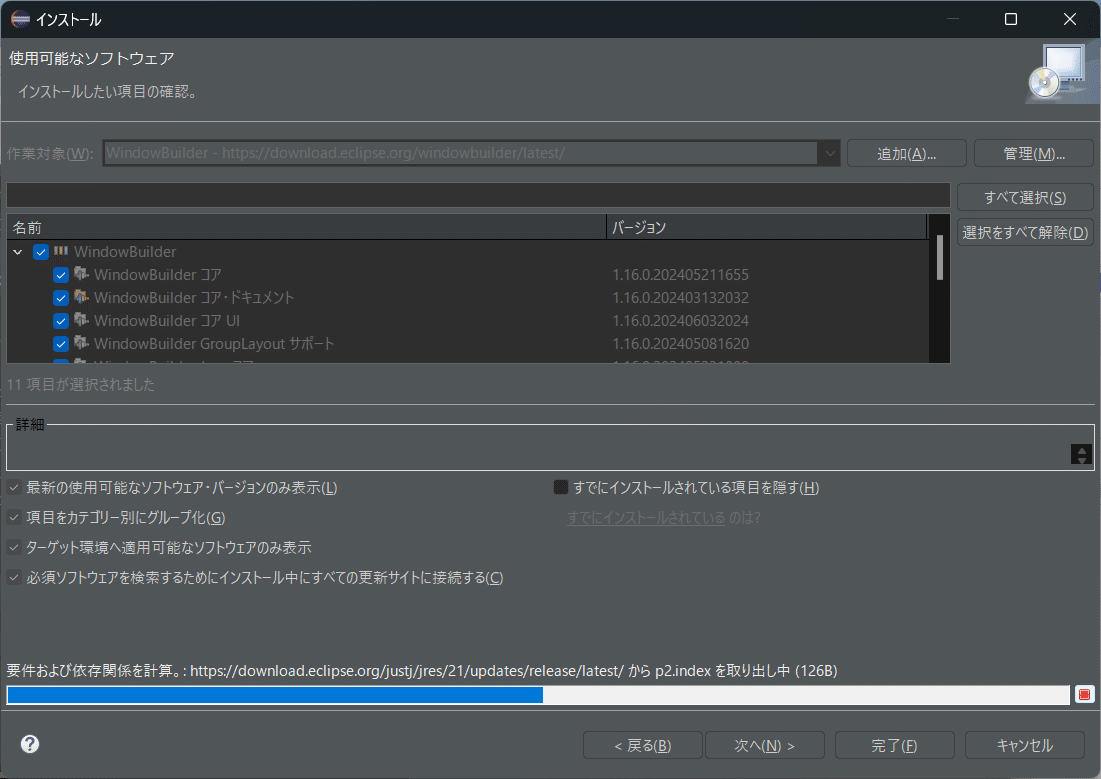Click version 1.16.0.202403132032 cell

(x=680, y=298)
